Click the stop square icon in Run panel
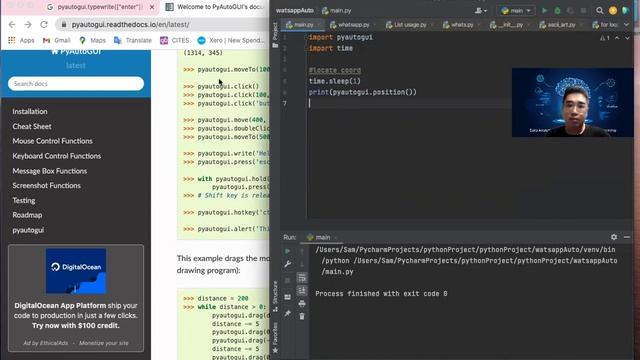This screenshot has width=640, height=360. pyautogui.click(x=287, y=280)
